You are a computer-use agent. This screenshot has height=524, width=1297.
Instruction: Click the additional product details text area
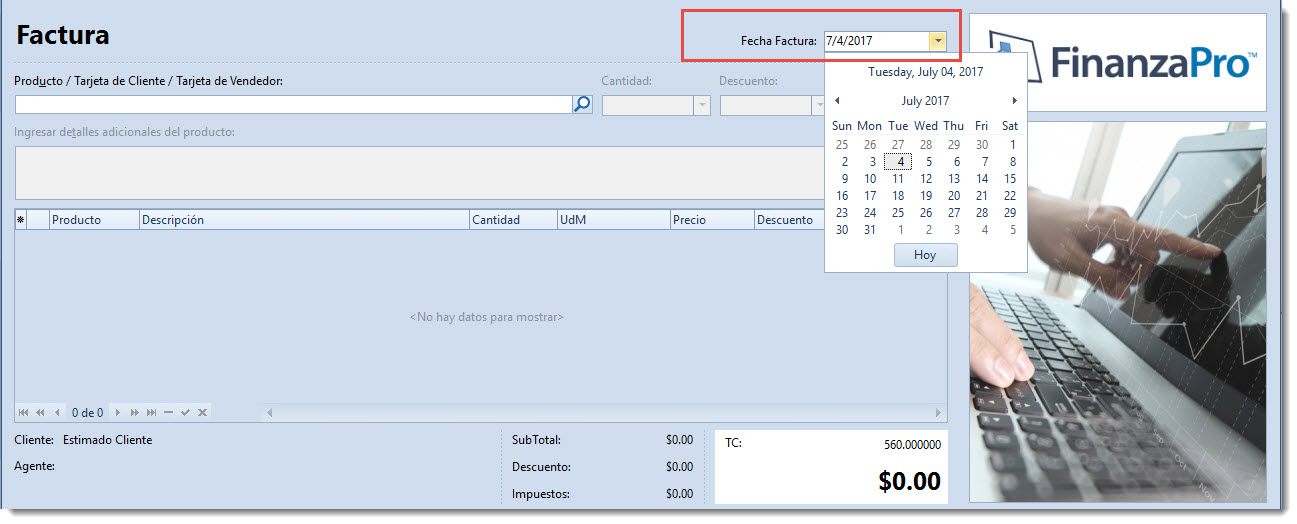point(420,172)
